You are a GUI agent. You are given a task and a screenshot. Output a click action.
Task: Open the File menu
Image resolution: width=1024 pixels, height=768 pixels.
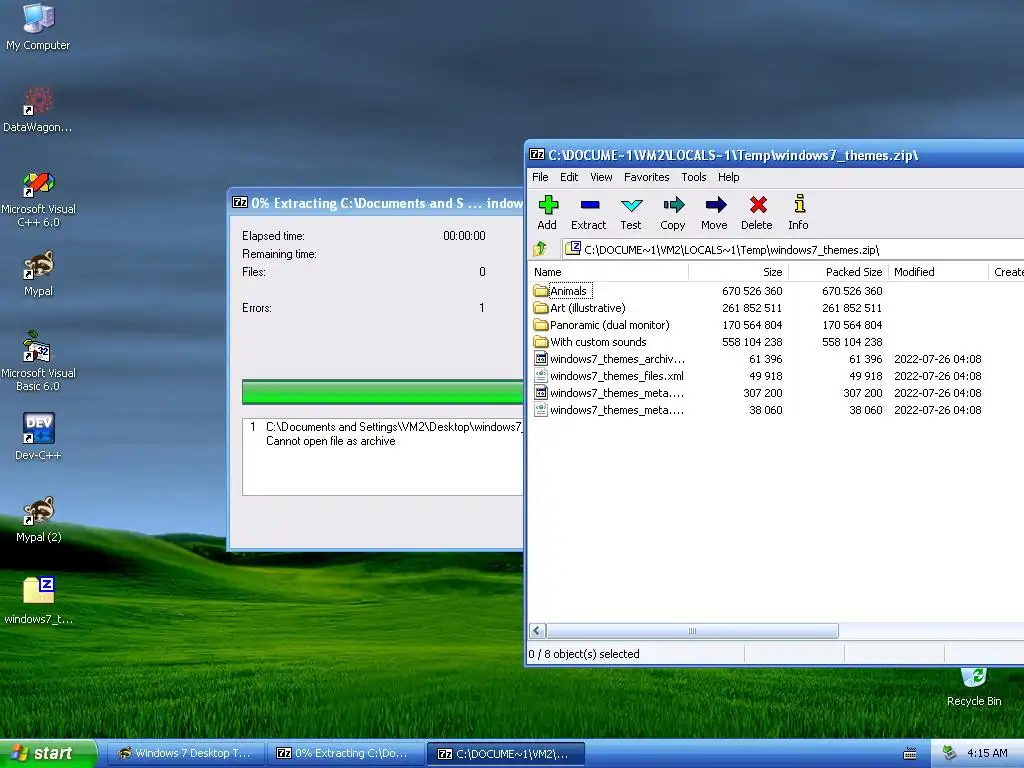(x=540, y=177)
